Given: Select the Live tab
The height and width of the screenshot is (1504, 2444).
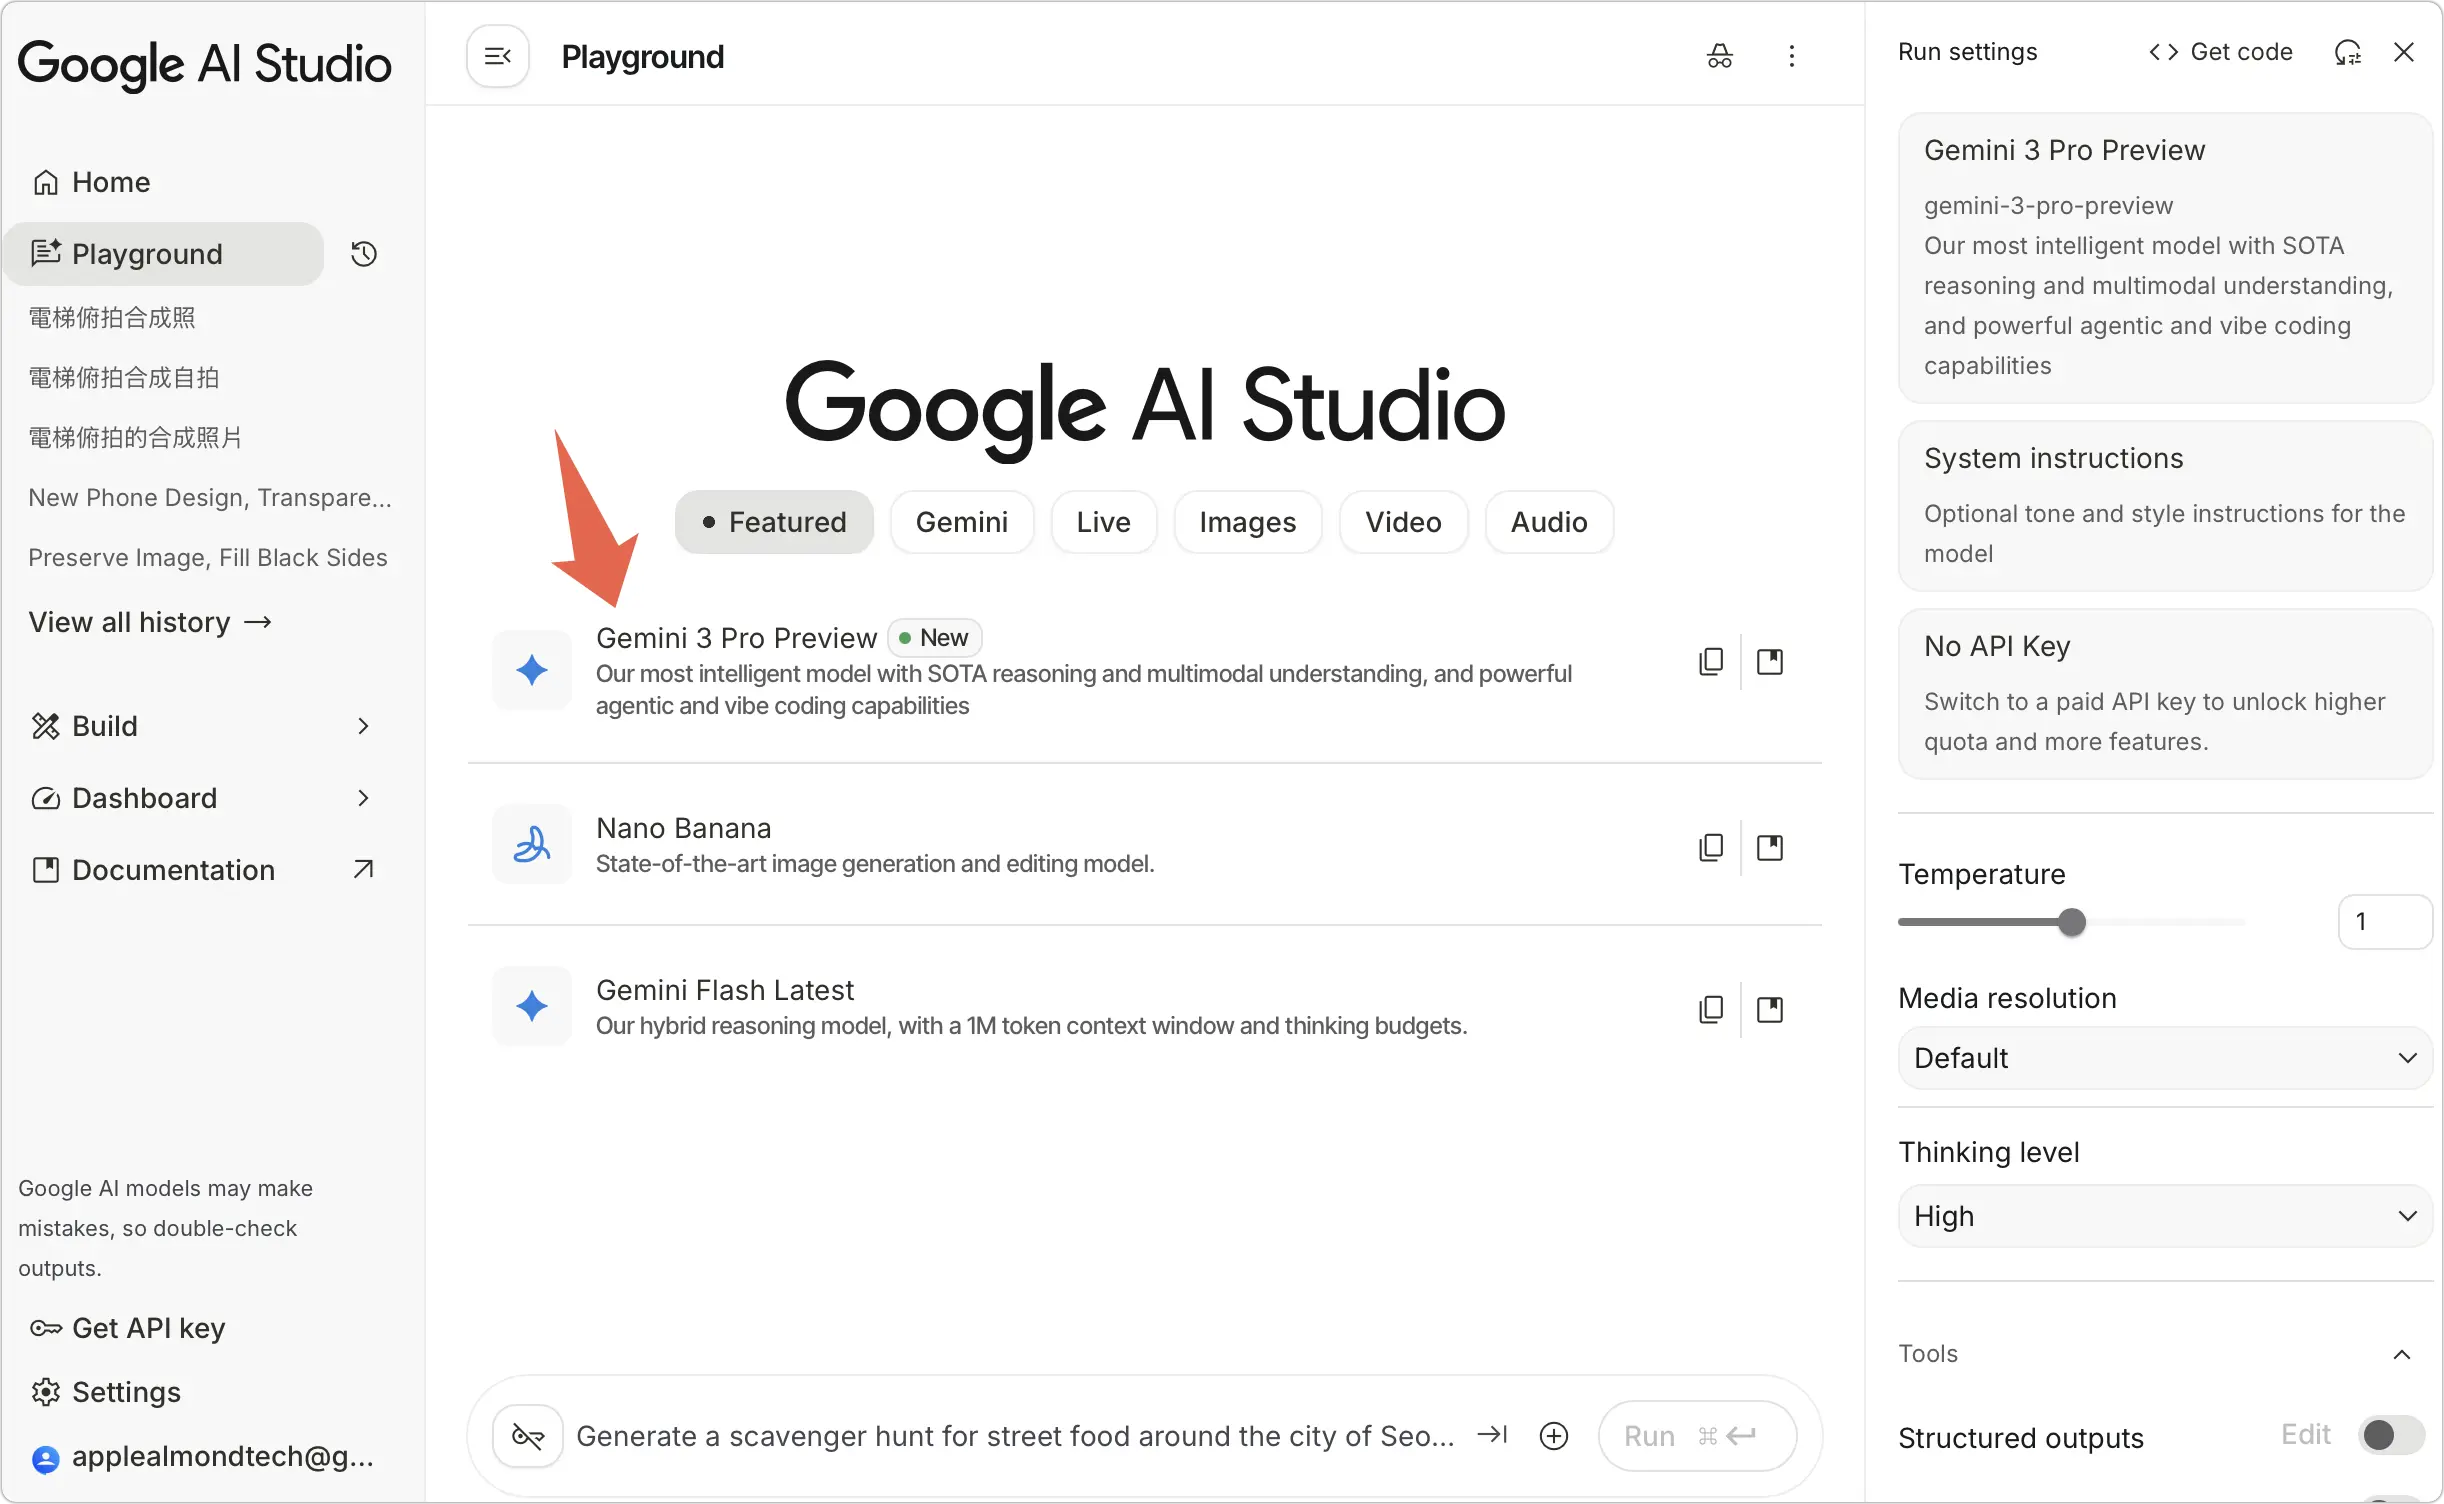Looking at the screenshot, I should (1104, 522).
